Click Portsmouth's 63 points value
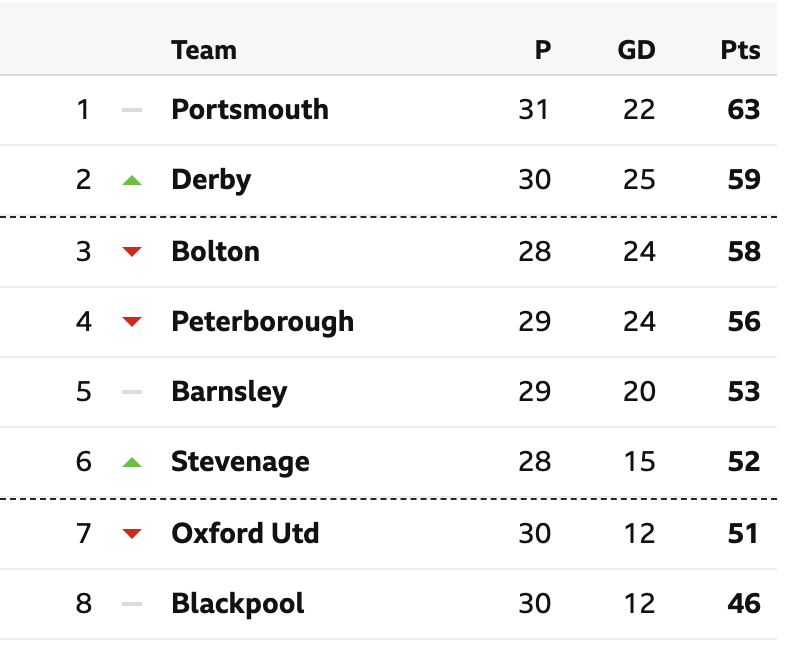Screen dimensions: 810x646 point(743,109)
